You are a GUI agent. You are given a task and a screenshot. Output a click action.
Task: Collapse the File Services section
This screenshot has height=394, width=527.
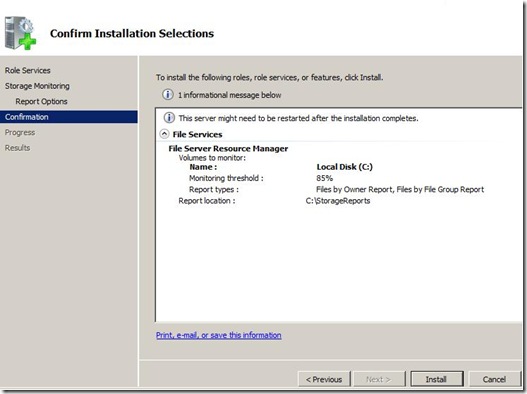pos(164,134)
